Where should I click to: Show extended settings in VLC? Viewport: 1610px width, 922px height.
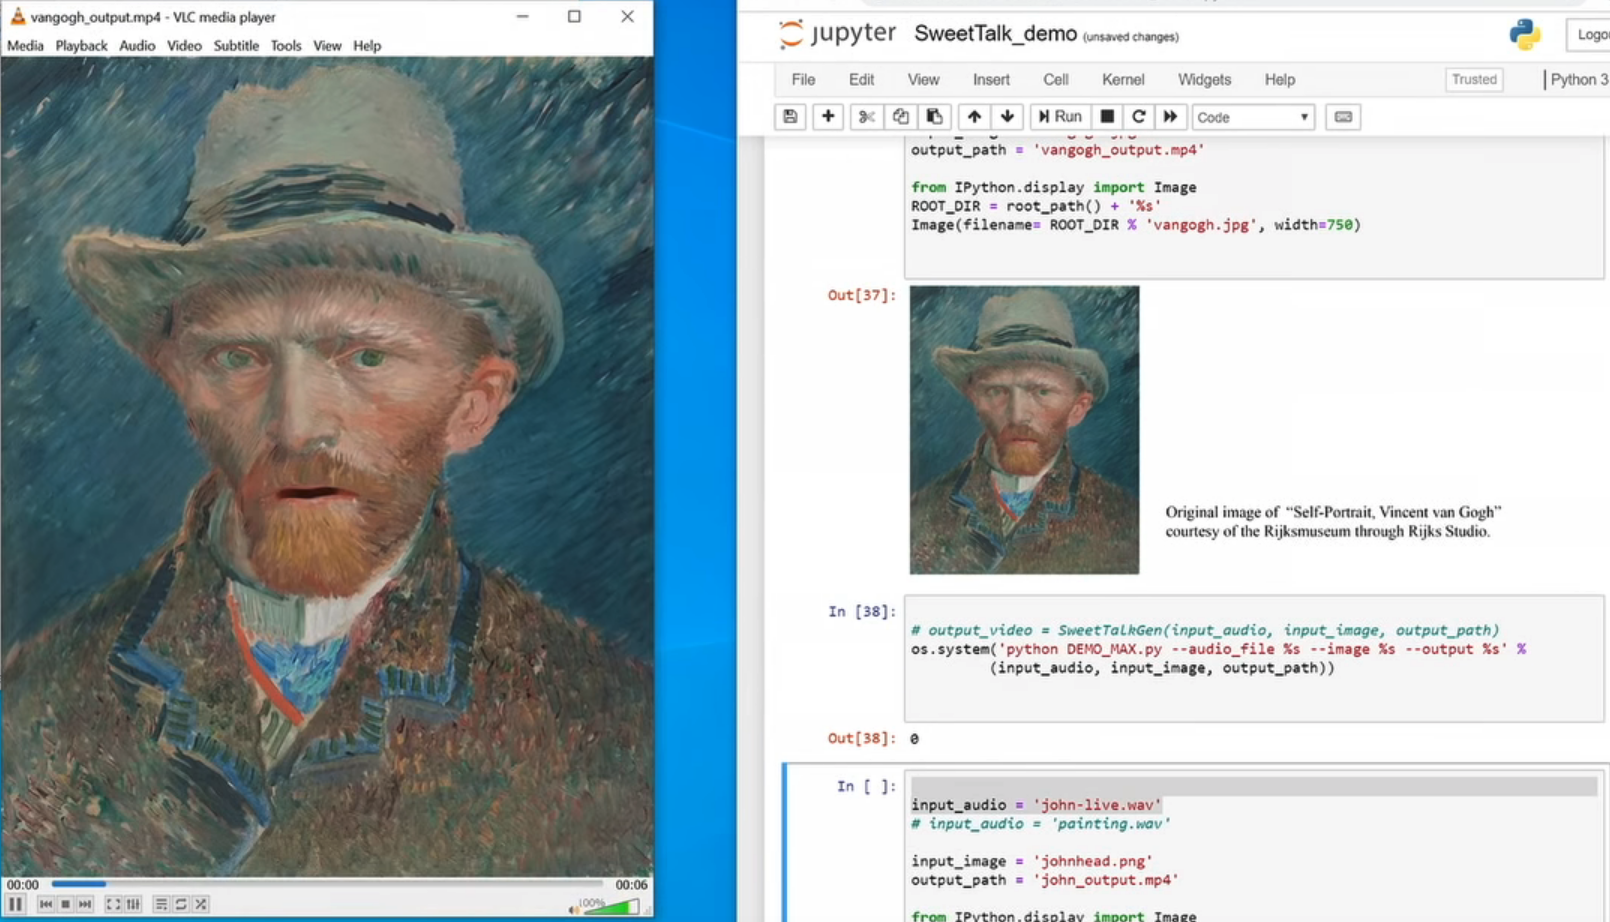pos(133,904)
